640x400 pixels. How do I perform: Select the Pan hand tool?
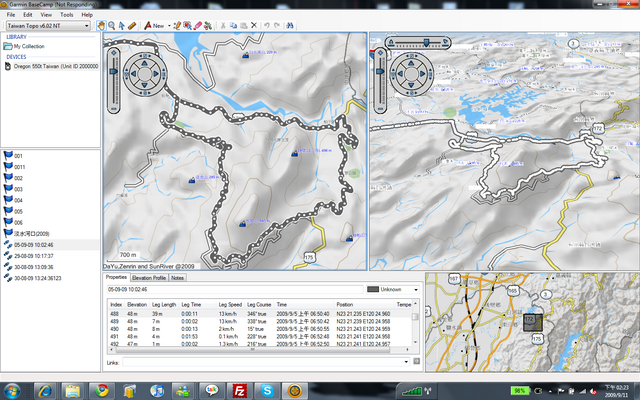pos(101,26)
